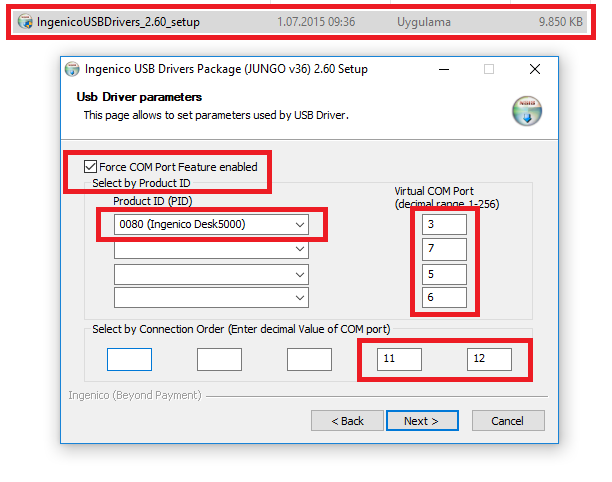Click the Virtual COM Port field showing 6

pyautogui.click(x=444, y=298)
